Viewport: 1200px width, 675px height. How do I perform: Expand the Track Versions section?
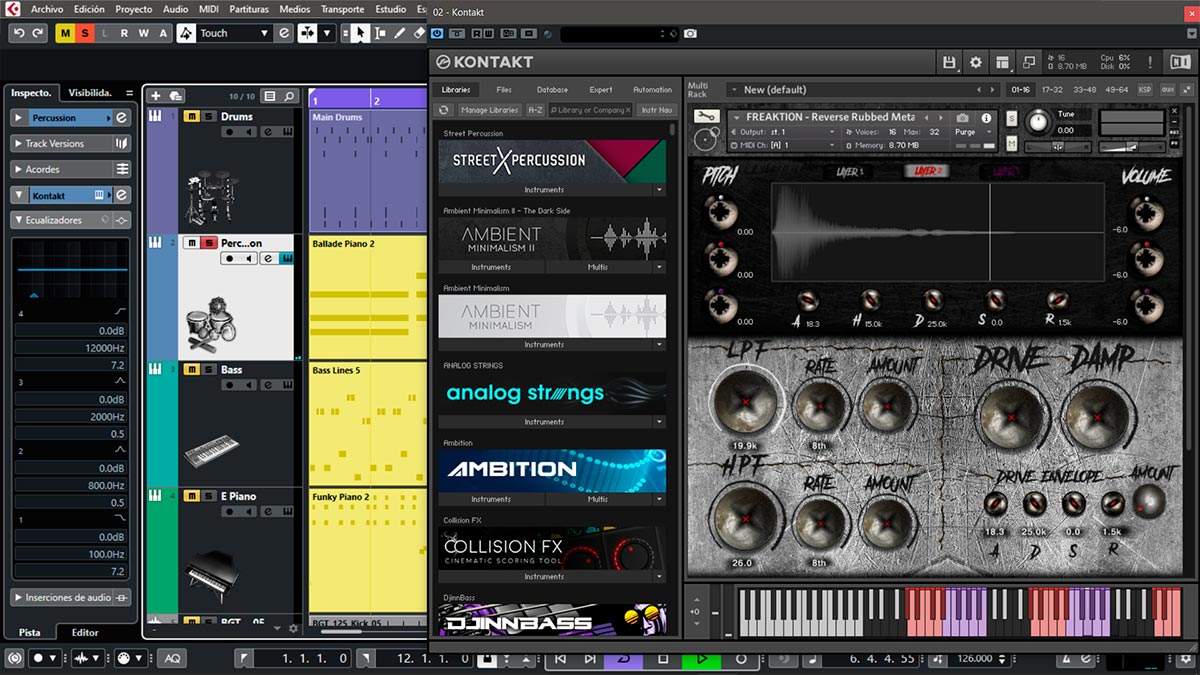(x=19, y=143)
